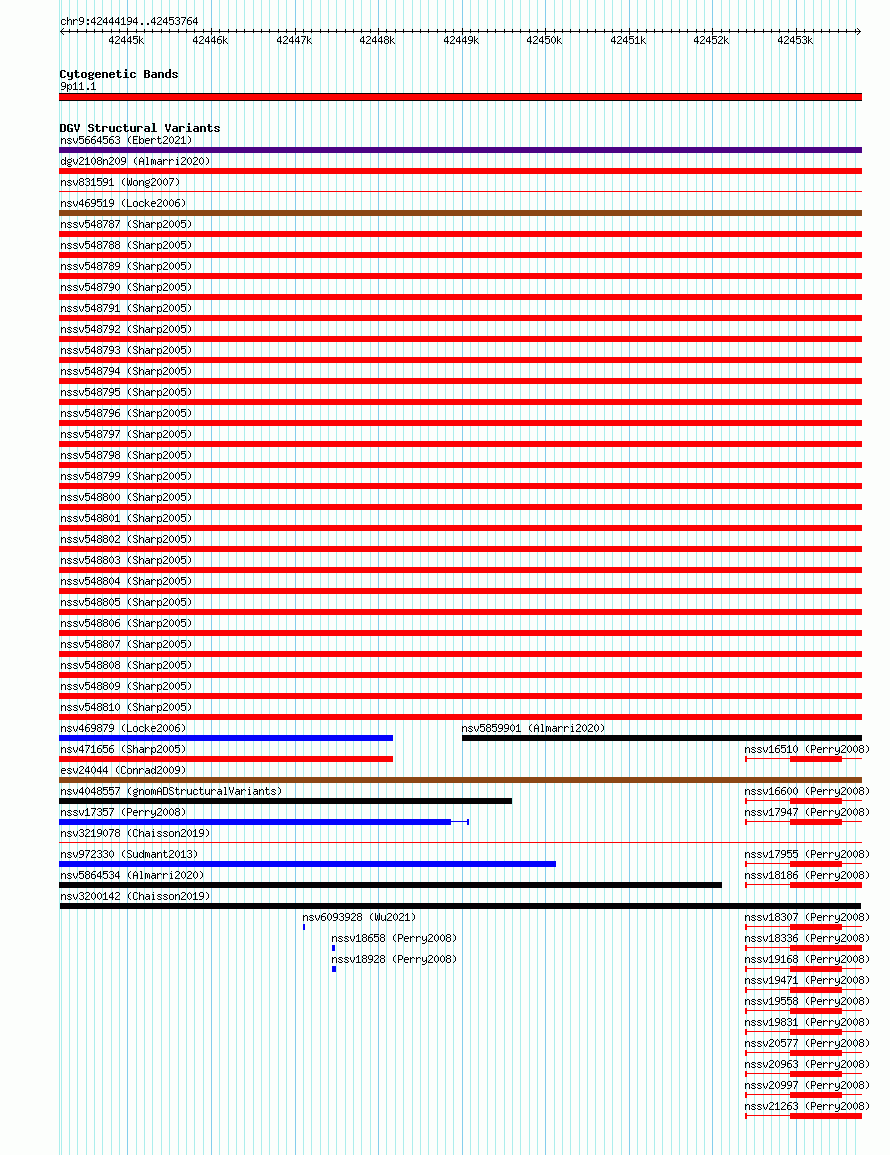The height and width of the screenshot is (1155, 890).
Task: Select nssv548792 (Sharp2005) entry
Action: tap(126, 329)
